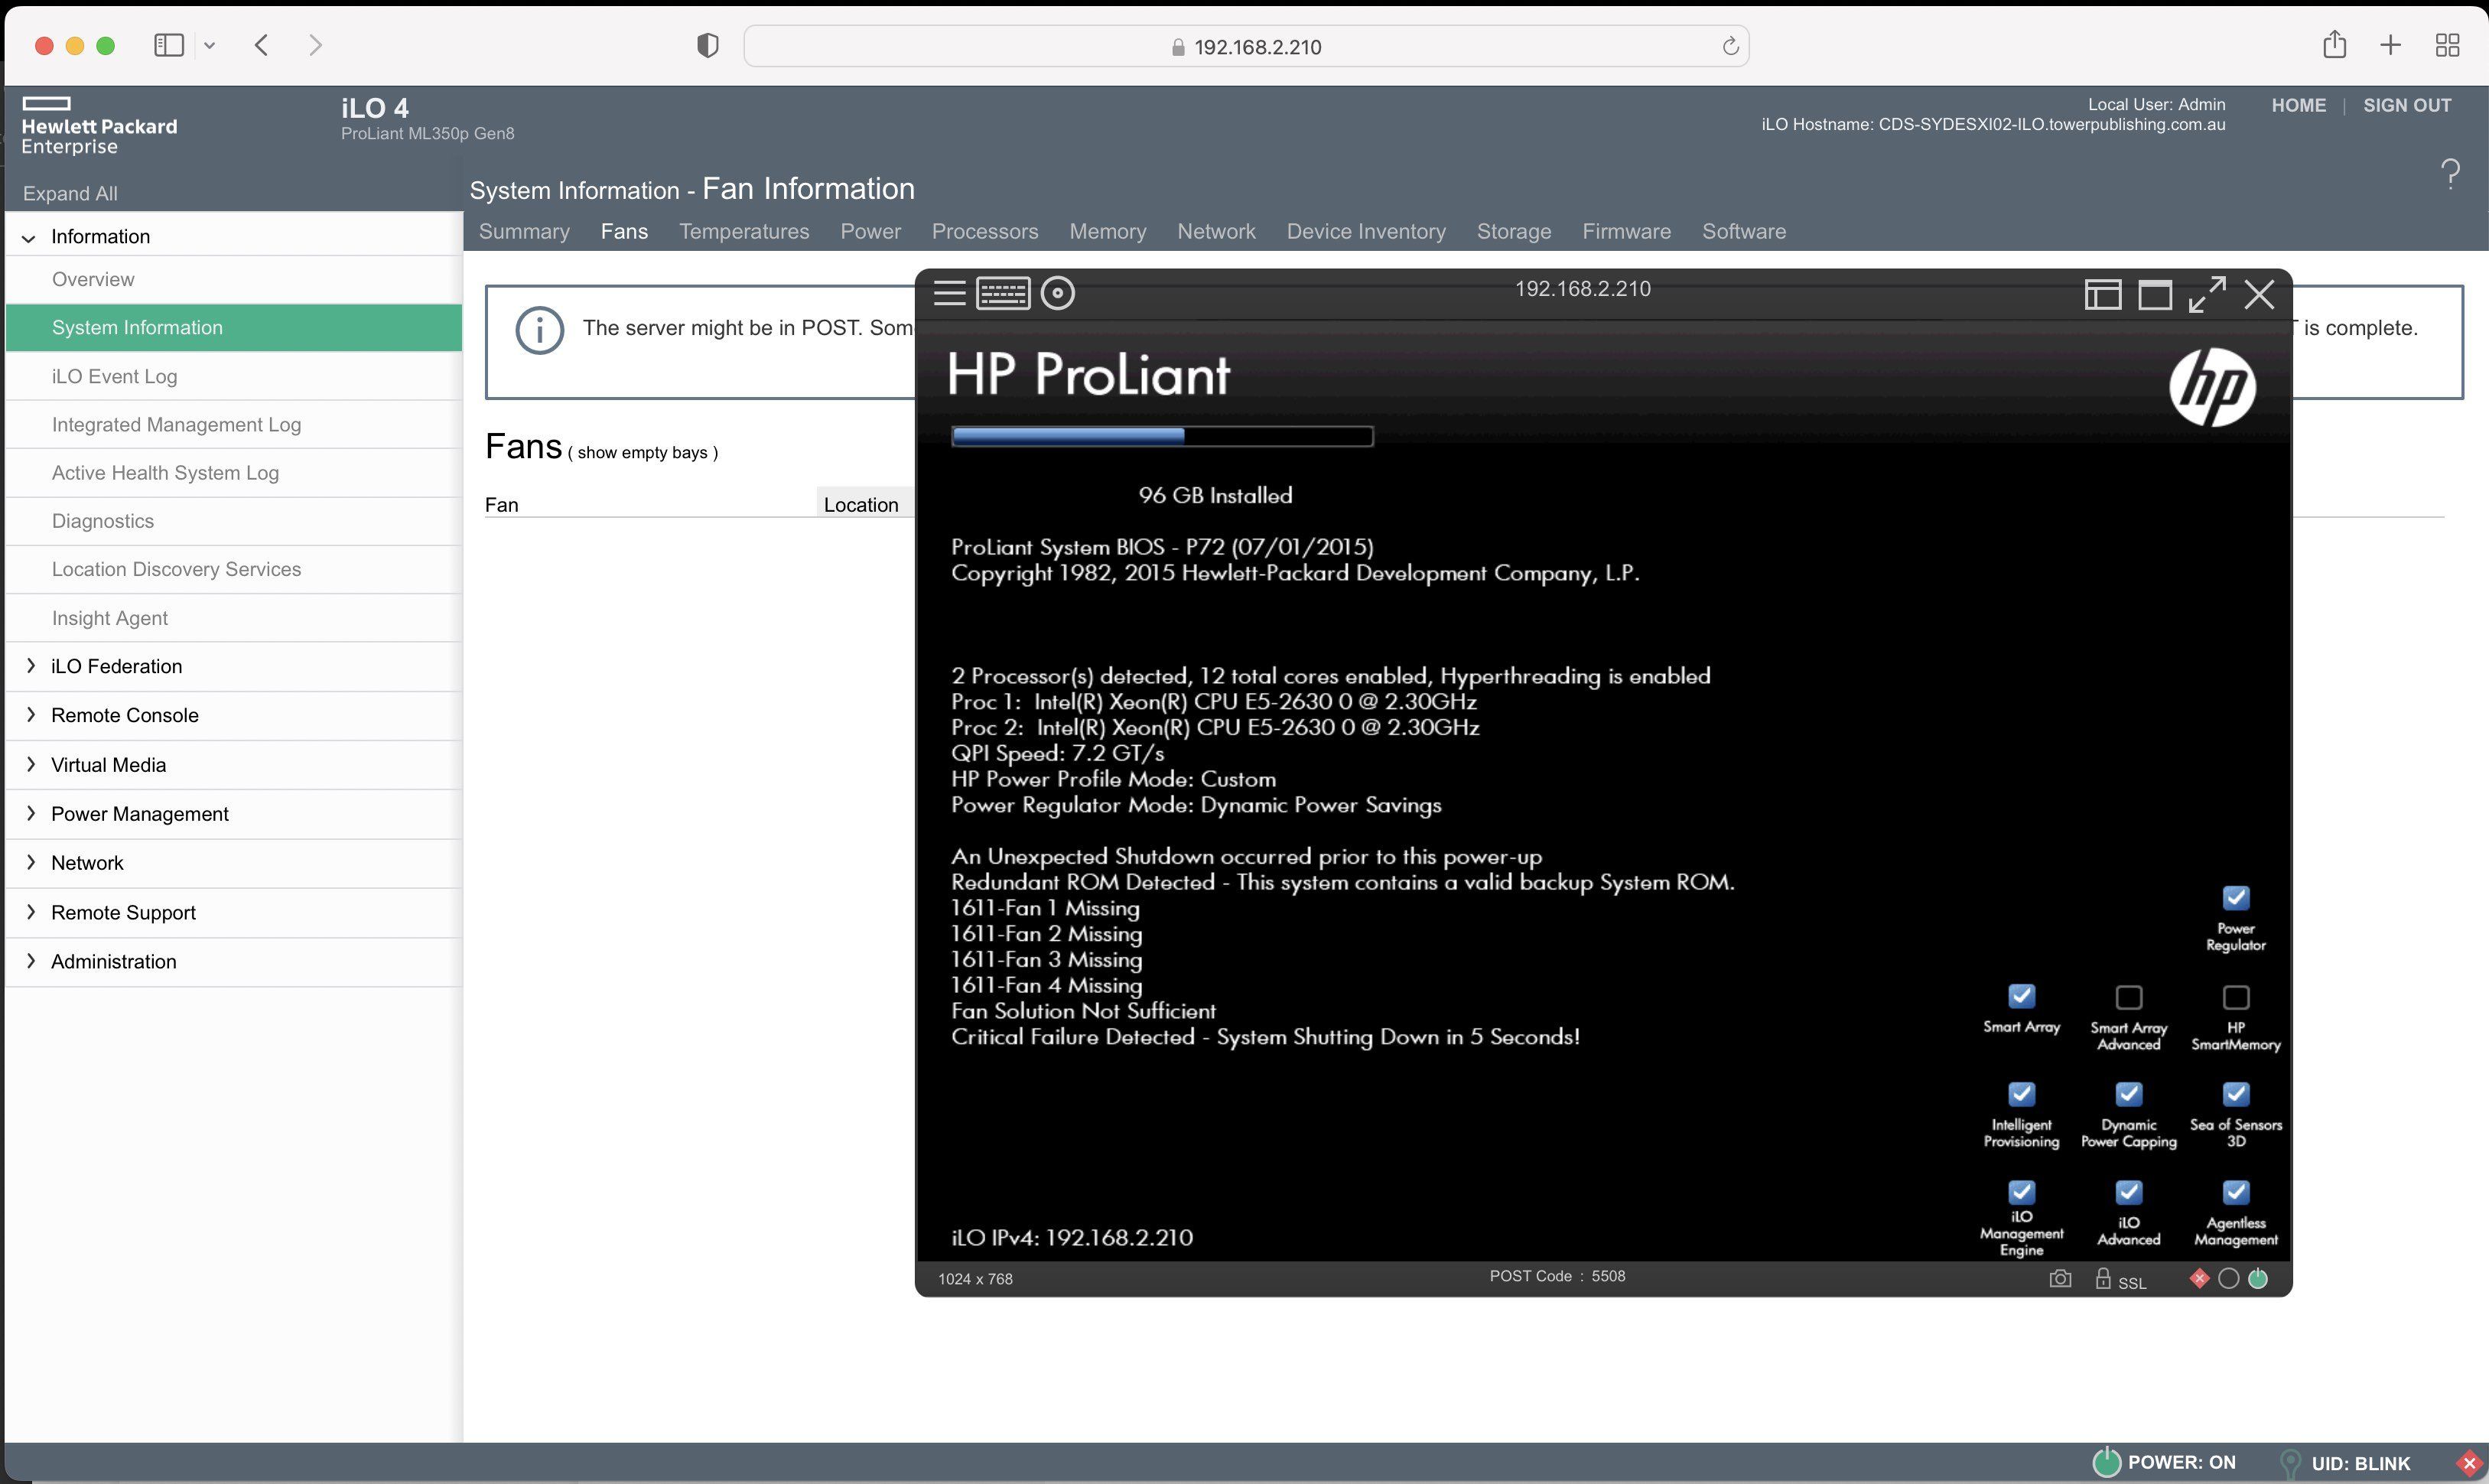
Task: Toggle the Power Regulator checkbox
Action: (x=2236, y=897)
